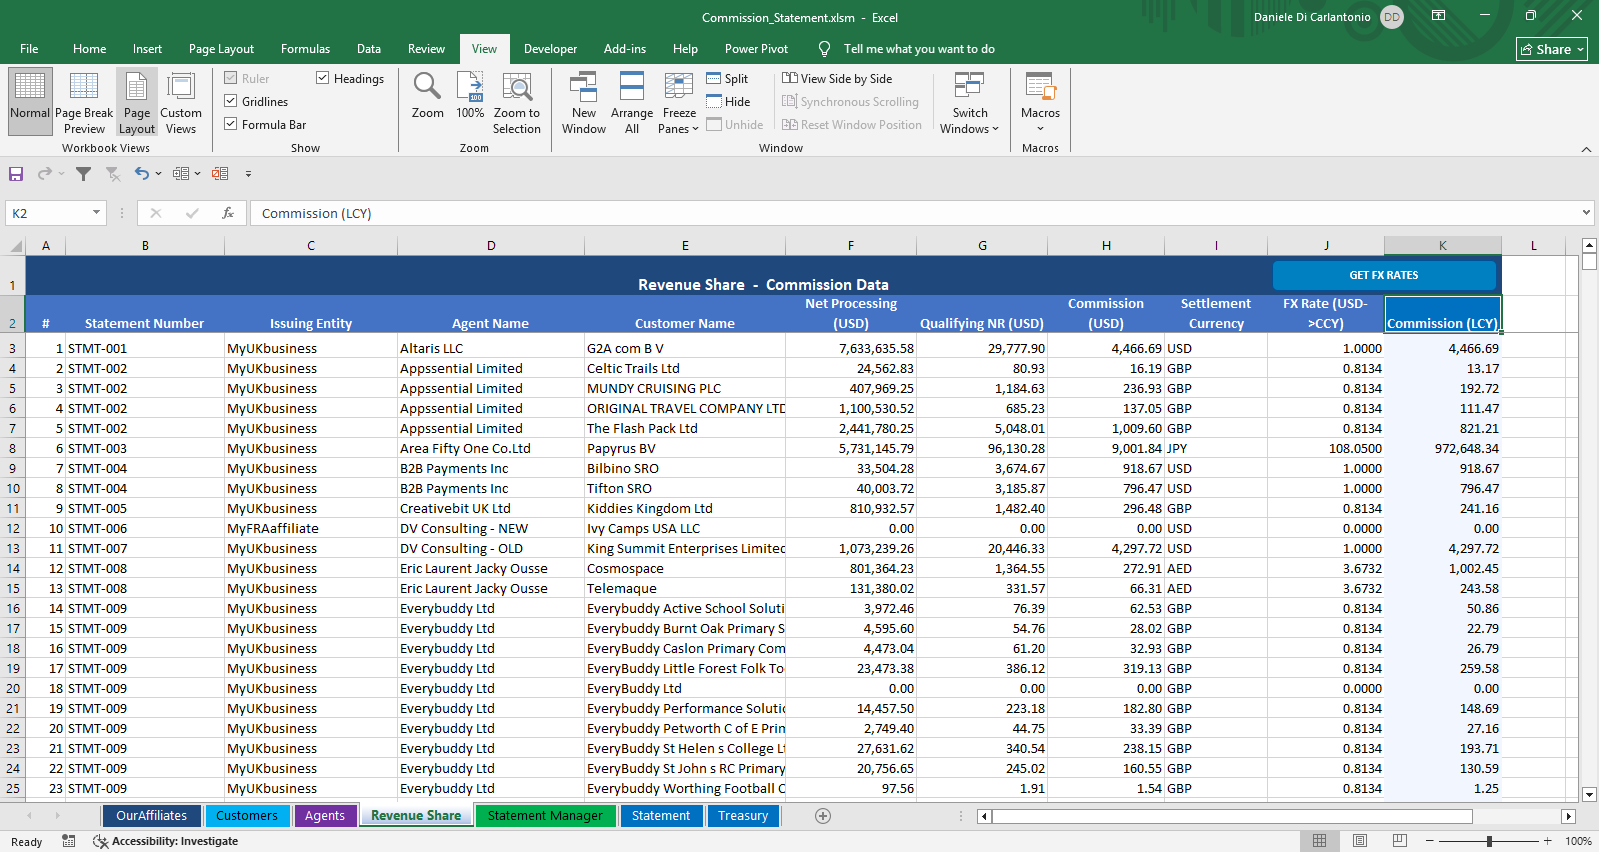Open the Home ribbon tab
Image resolution: width=1599 pixels, height=852 pixels.
click(x=89, y=49)
